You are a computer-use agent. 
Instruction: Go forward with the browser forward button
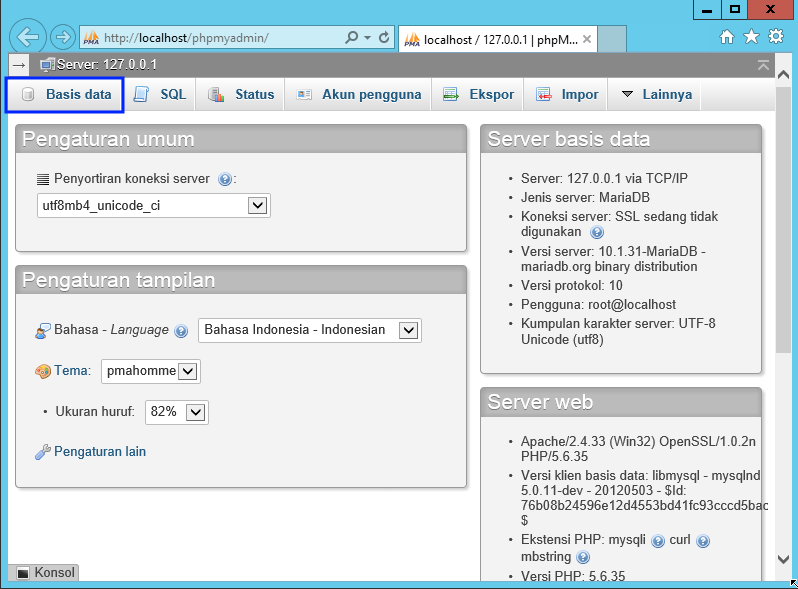[x=63, y=37]
